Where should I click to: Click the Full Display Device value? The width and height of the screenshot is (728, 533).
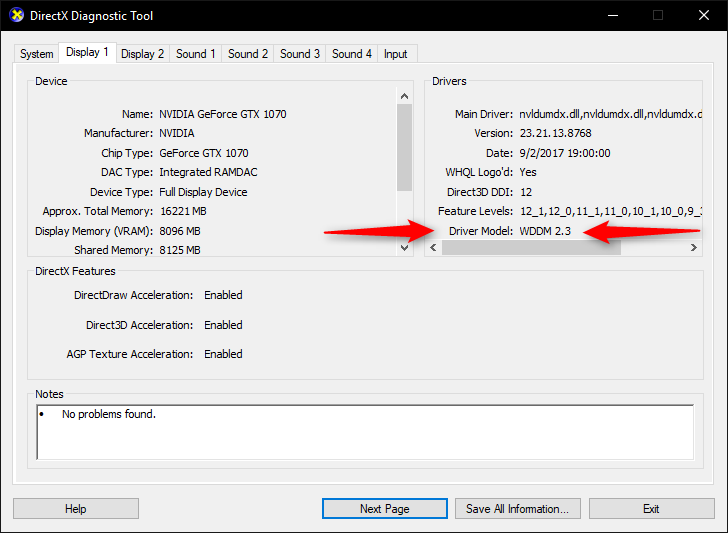point(203,192)
